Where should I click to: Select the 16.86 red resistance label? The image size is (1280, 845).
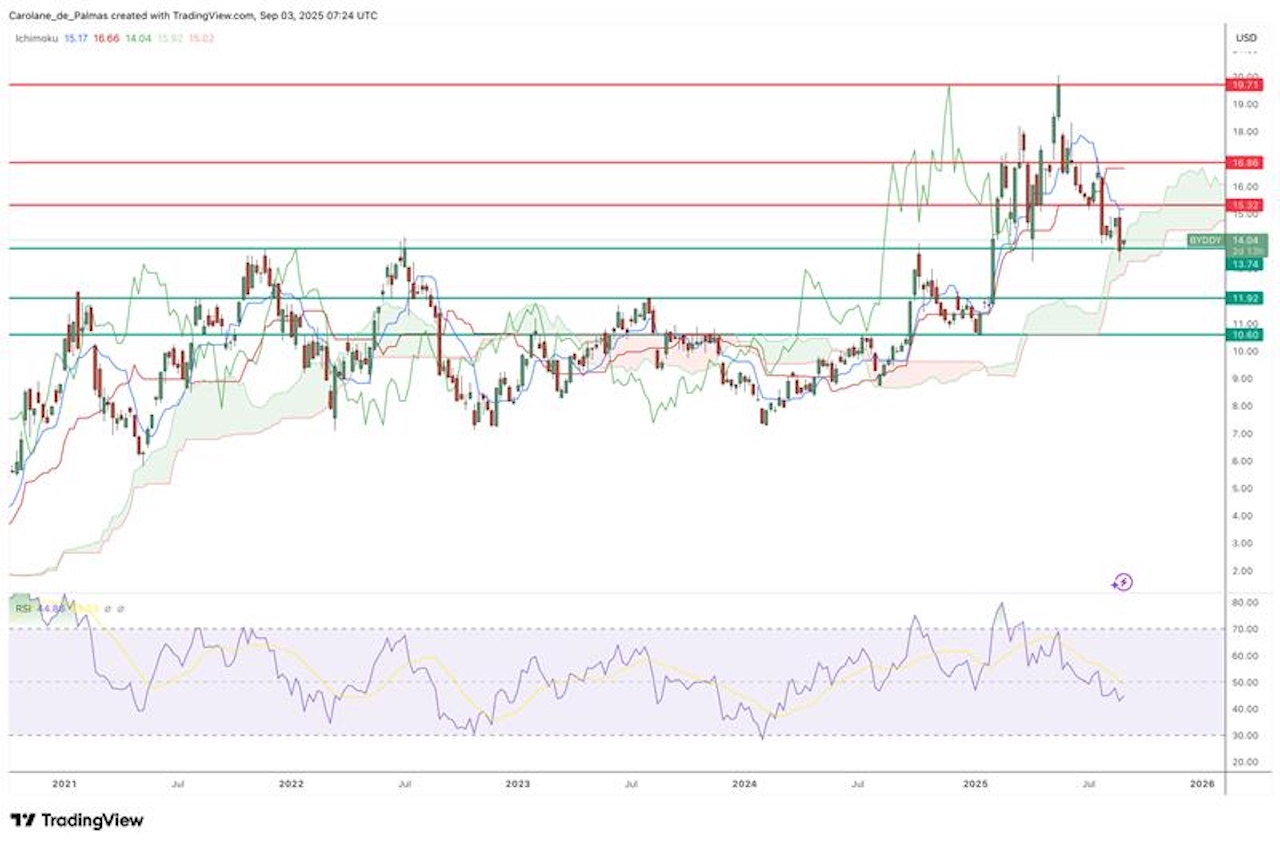point(1245,162)
